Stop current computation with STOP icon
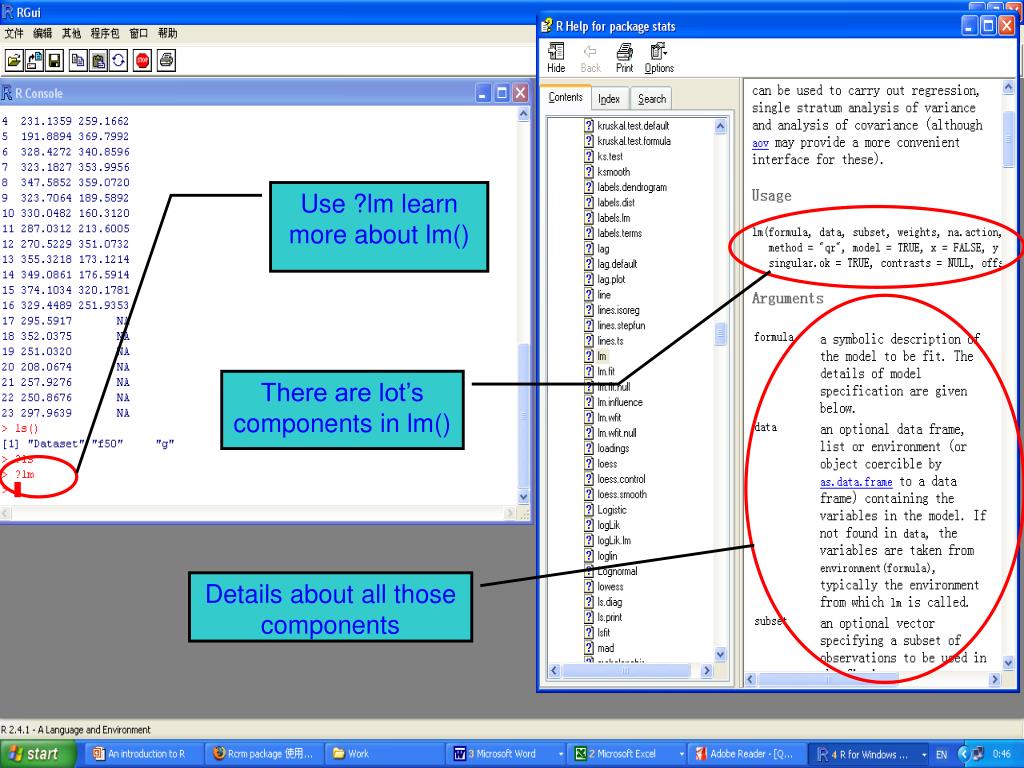Screen dimensions: 1024x768 point(142,61)
